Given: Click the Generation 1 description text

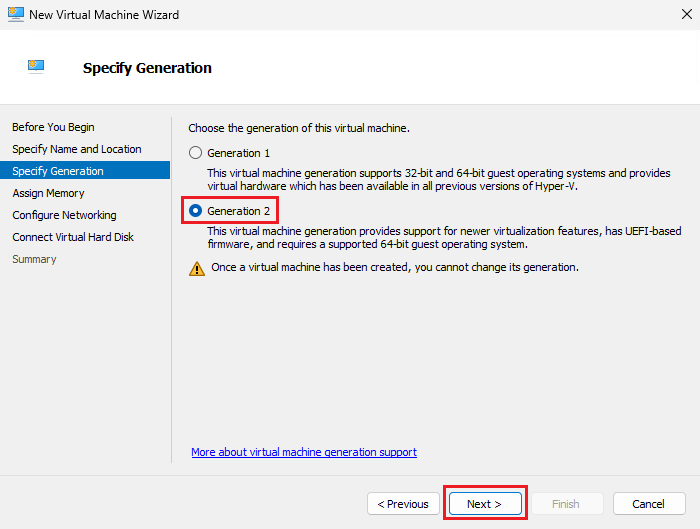Looking at the screenshot, I should (x=440, y=179).
